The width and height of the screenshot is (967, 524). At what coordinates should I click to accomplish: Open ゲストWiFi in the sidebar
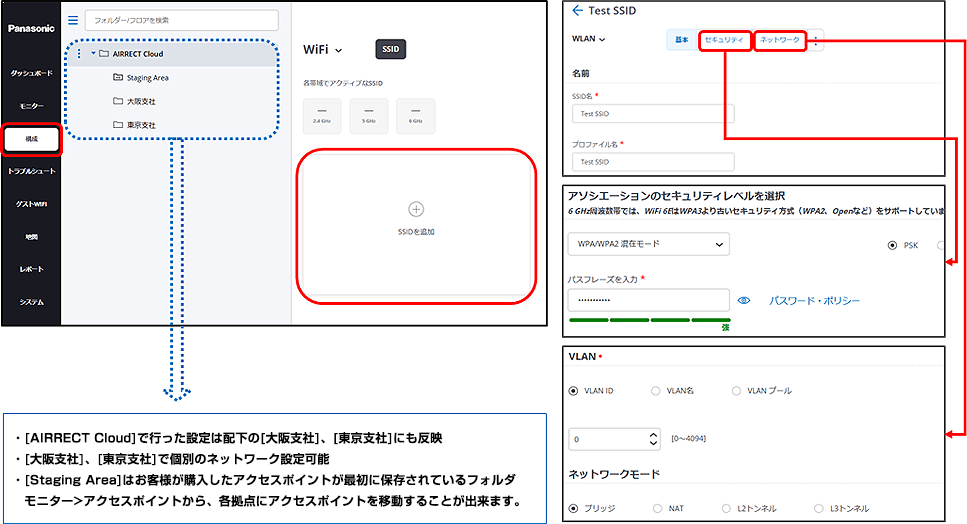(31, 204)
